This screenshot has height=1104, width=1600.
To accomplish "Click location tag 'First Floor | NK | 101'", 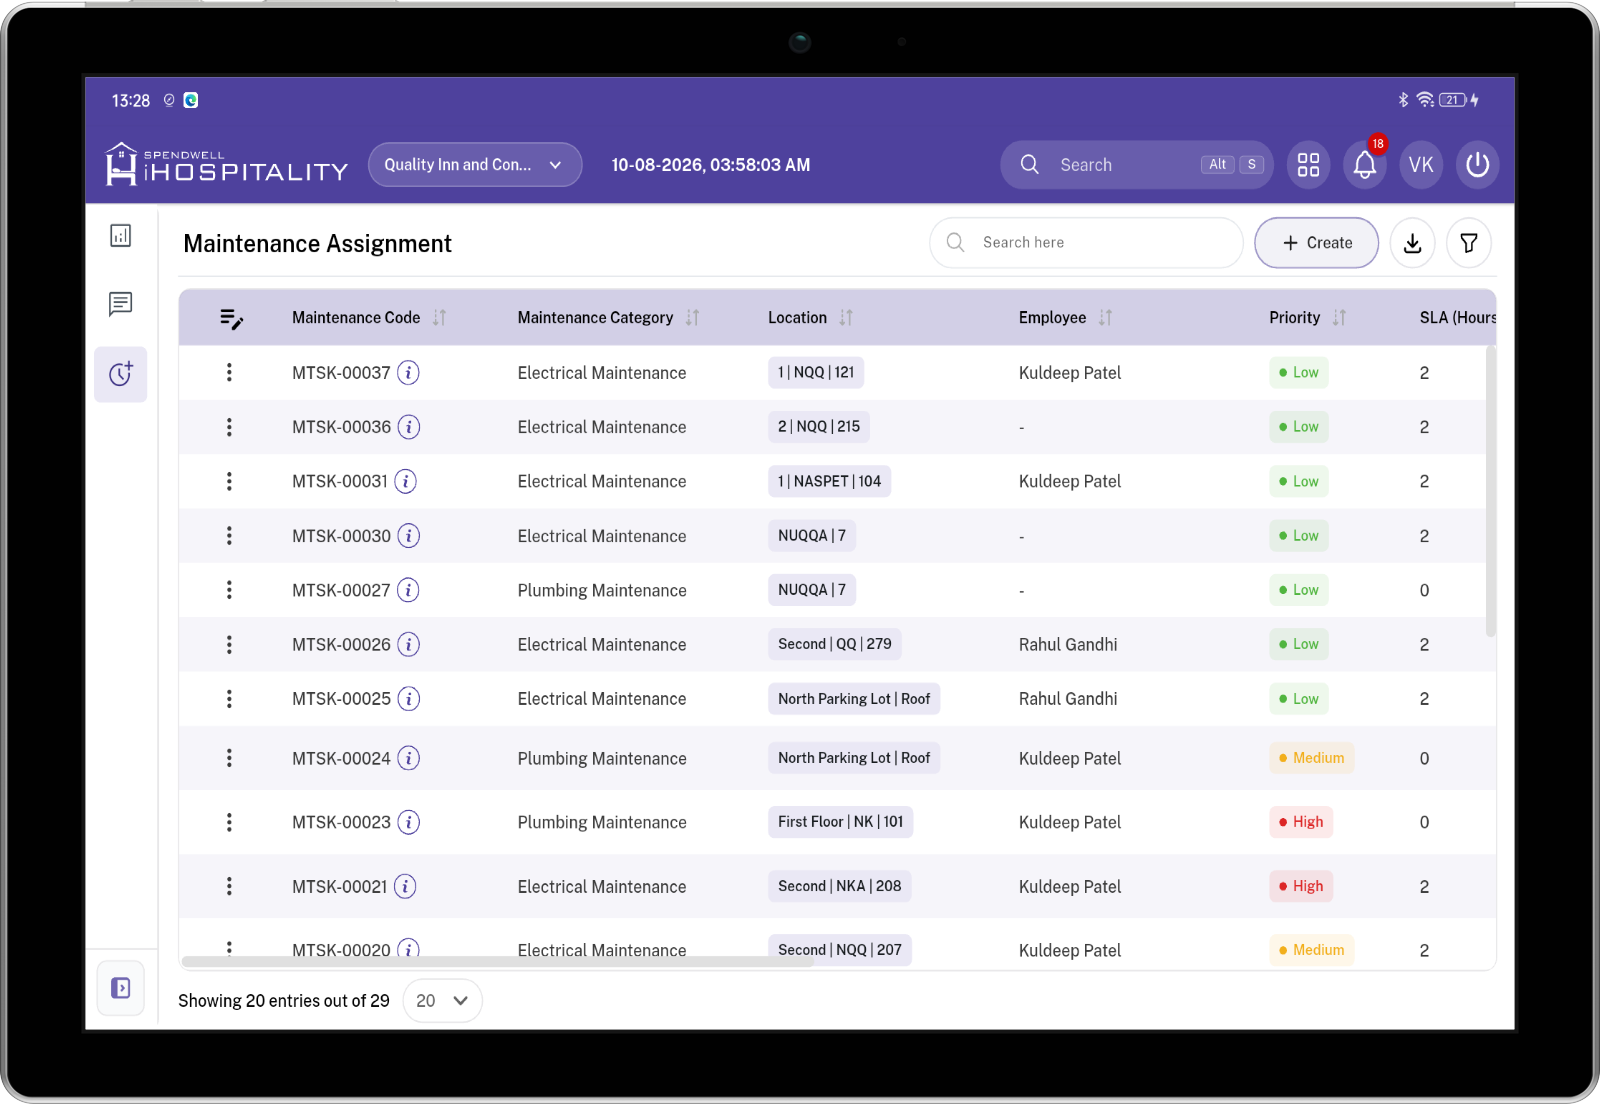I will point(840,822).
